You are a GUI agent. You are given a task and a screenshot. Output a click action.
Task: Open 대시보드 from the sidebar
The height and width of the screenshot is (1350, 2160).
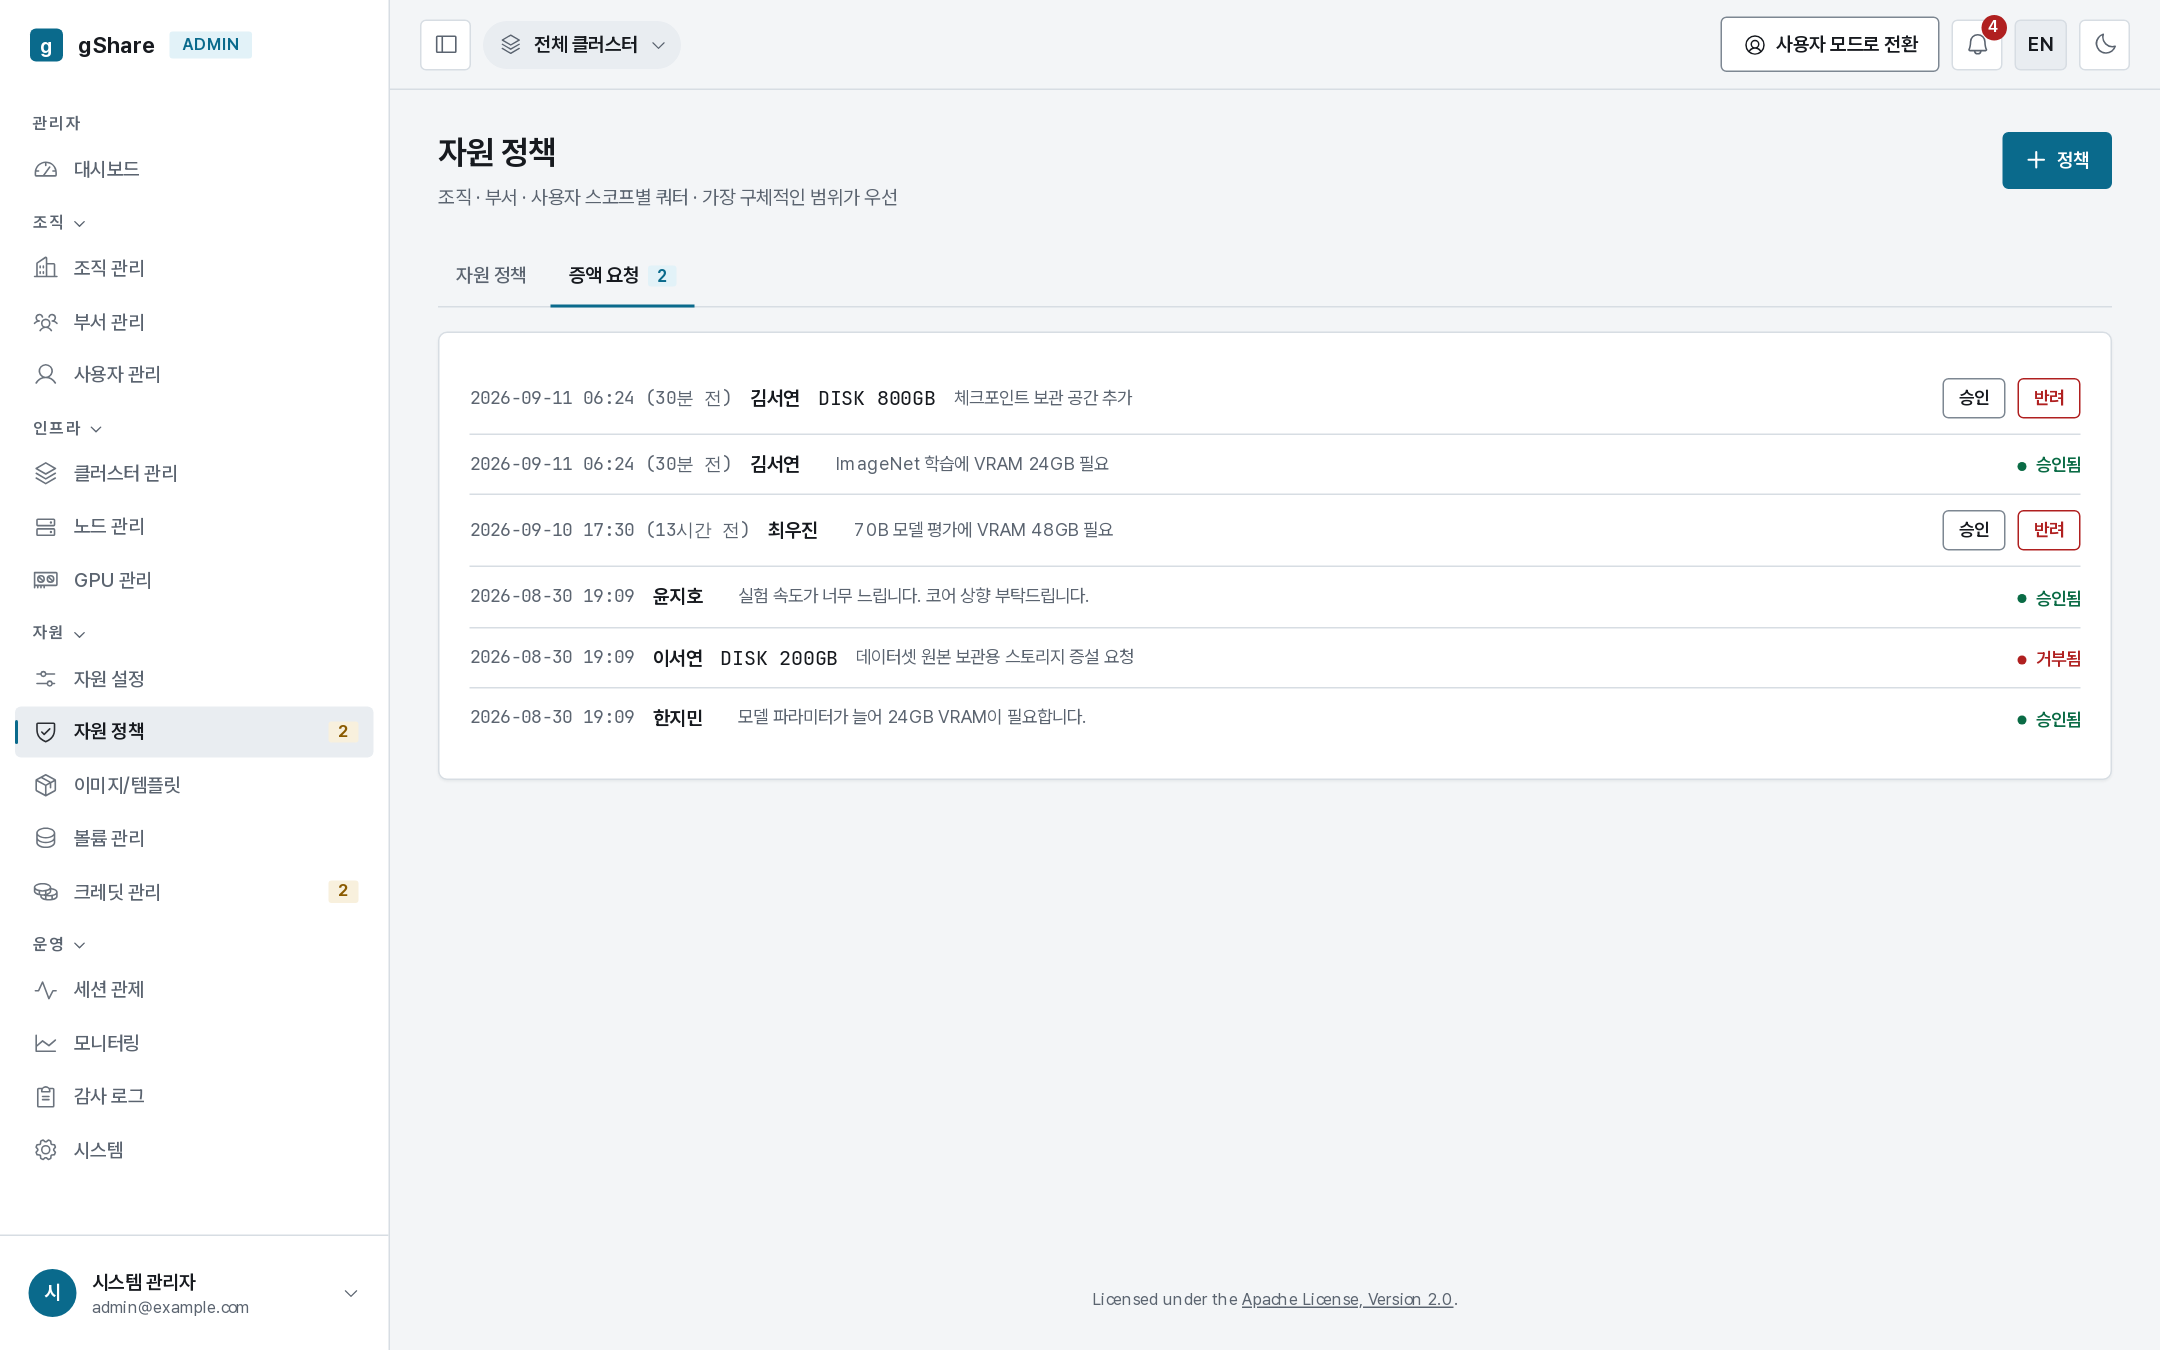[x=194, y=169]
